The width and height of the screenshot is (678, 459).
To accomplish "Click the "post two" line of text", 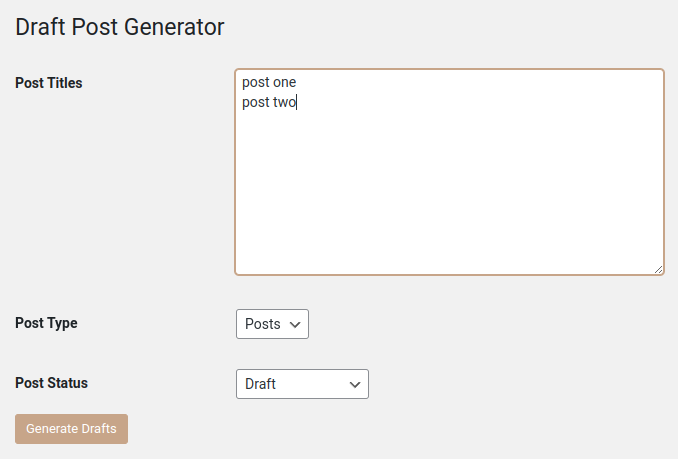I will (269, 101).
